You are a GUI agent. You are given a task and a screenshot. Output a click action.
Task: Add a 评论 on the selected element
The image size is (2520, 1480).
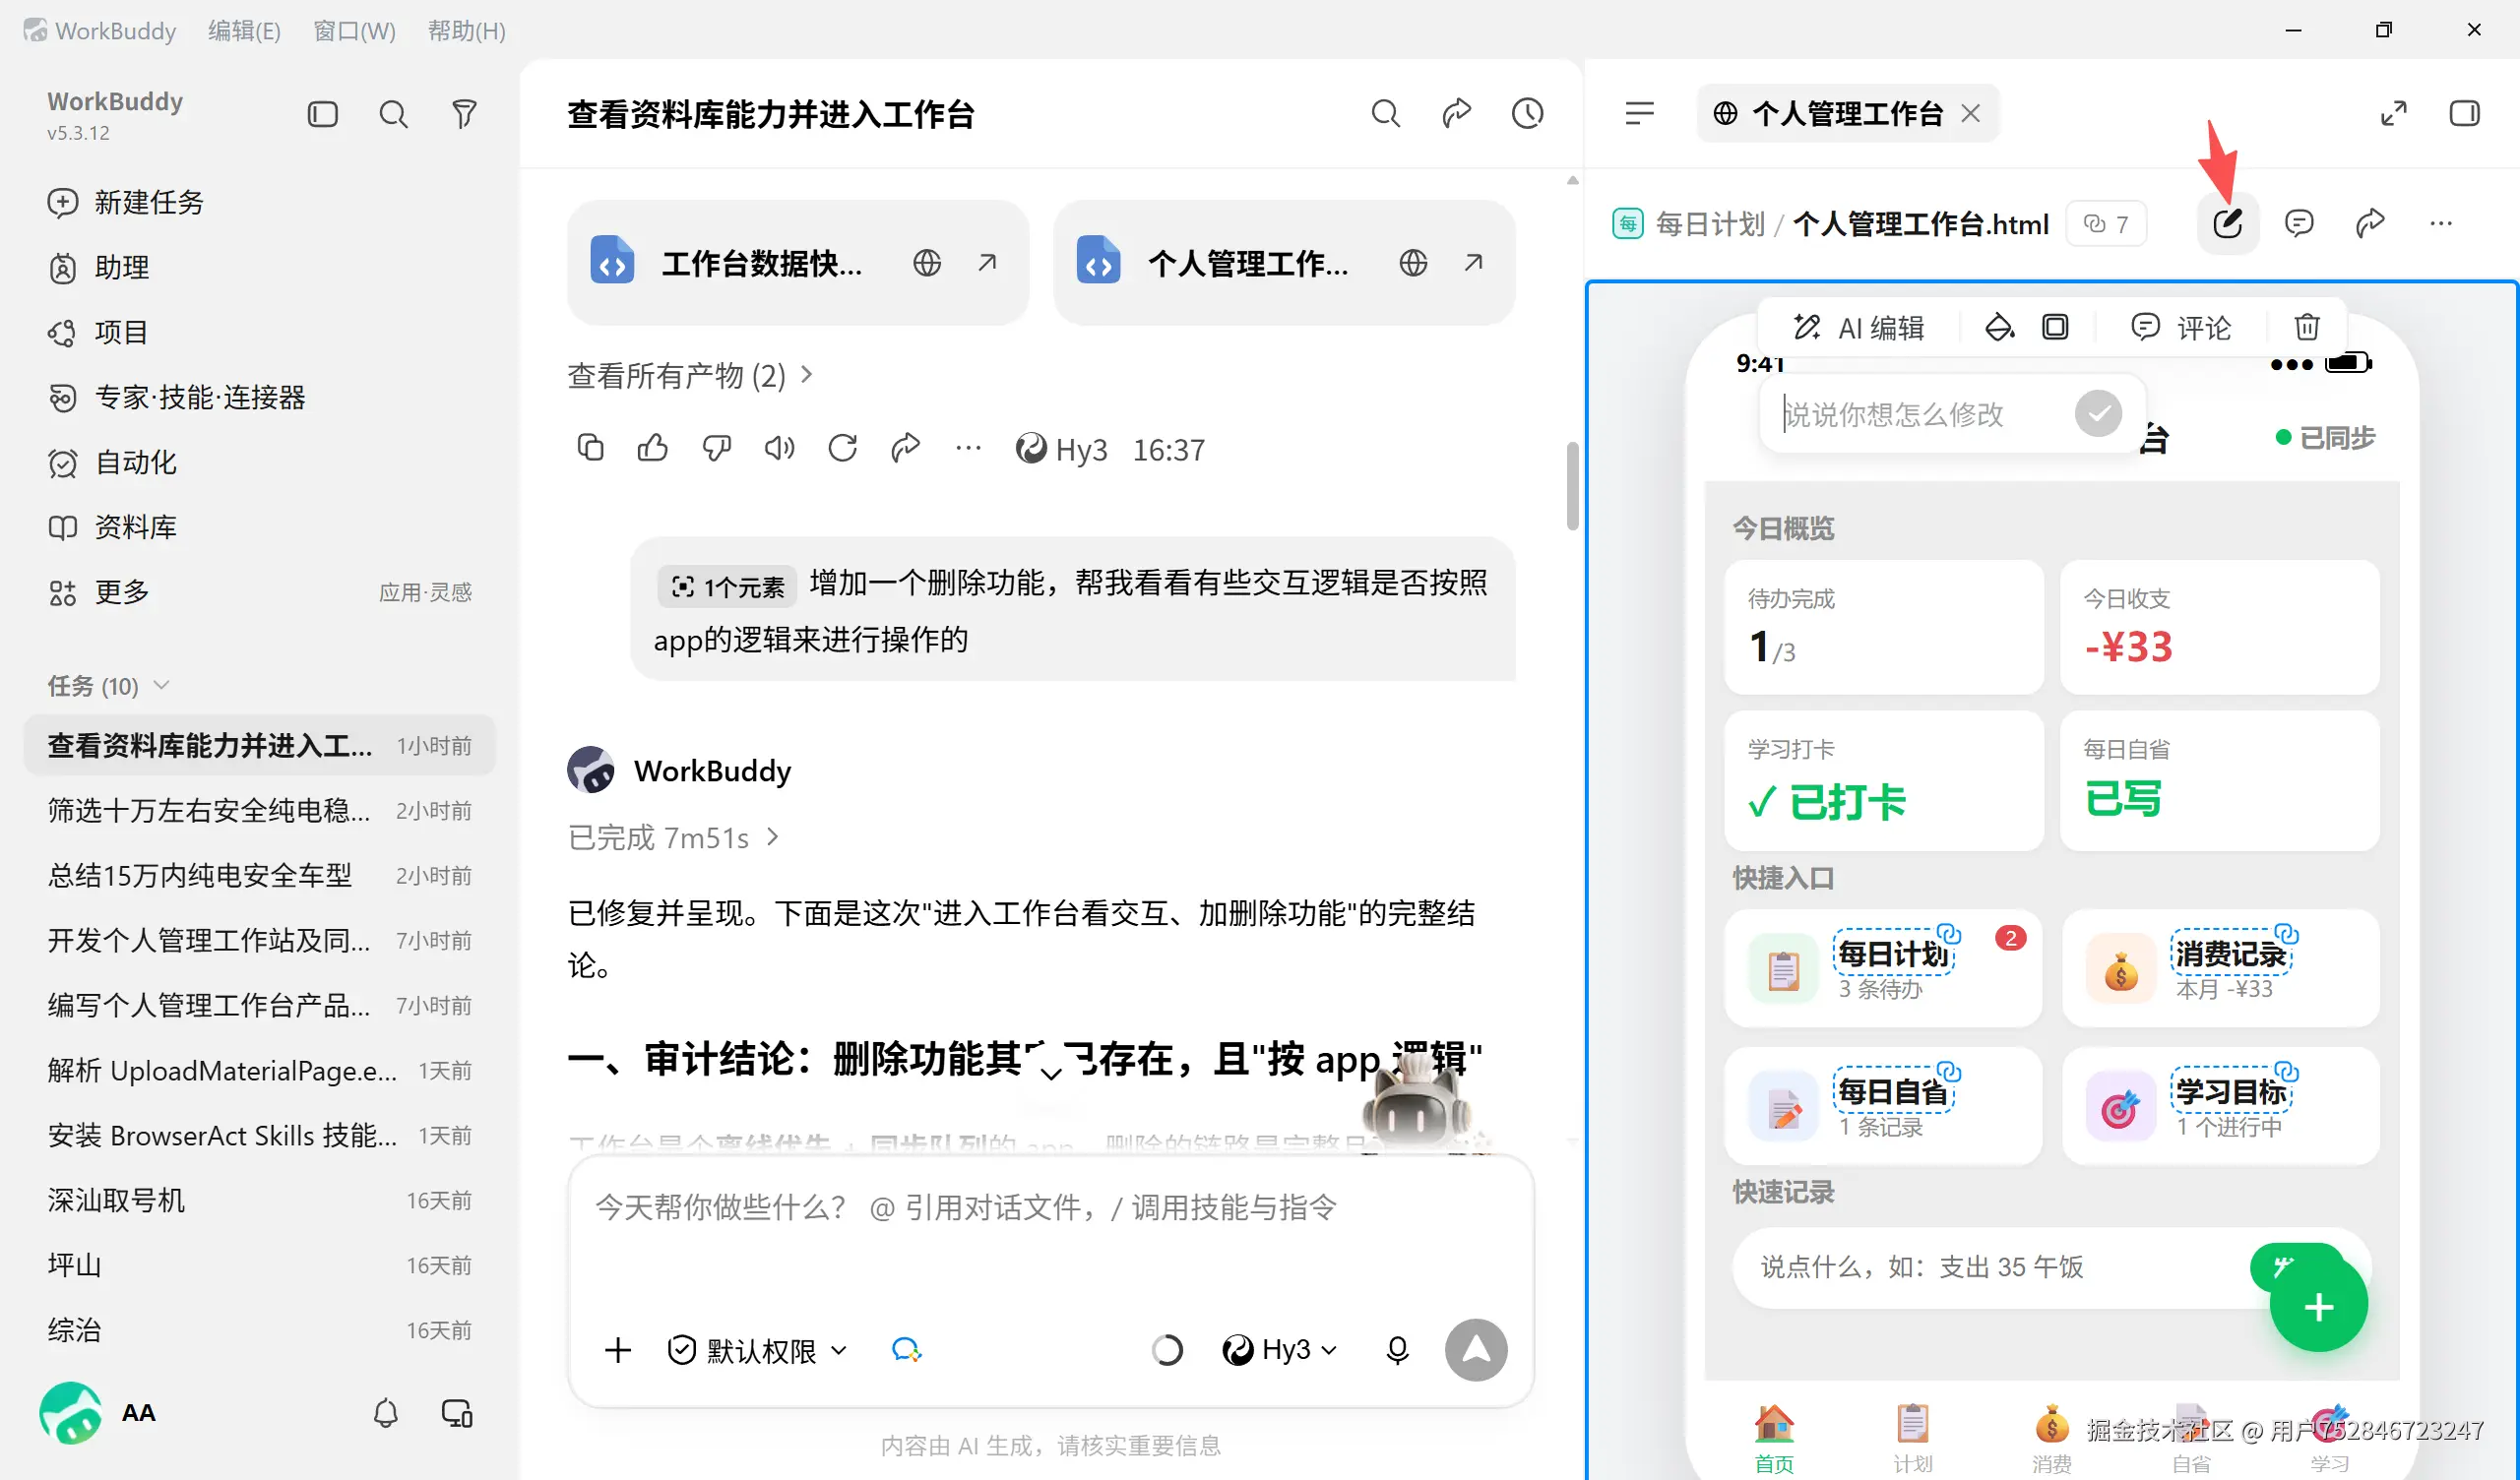coord(2181,328)
